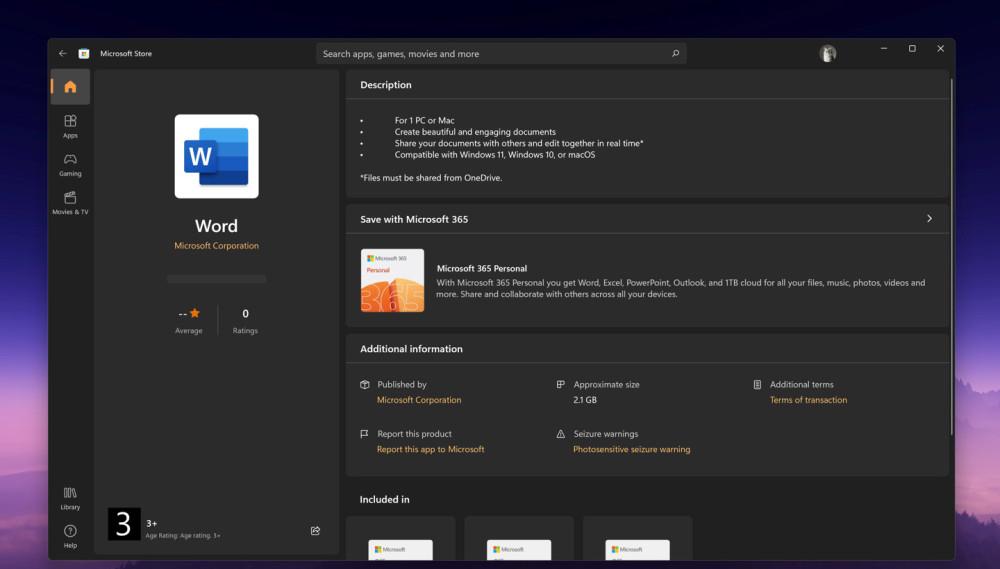Open the Microsoft 365 Personal thumbnail
Viewport: 1000px width, 569px height.
[x=392, y=281]
